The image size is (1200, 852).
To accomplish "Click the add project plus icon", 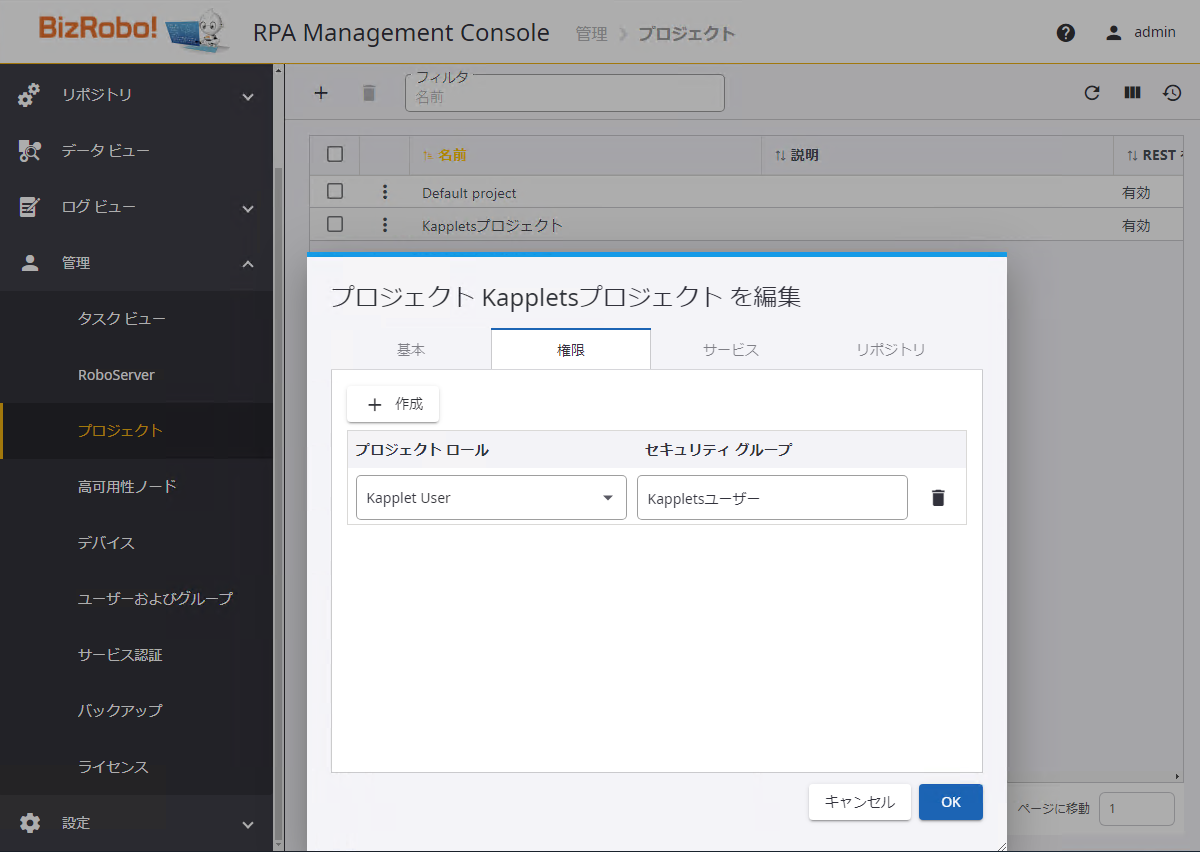I will pos(321,93).
